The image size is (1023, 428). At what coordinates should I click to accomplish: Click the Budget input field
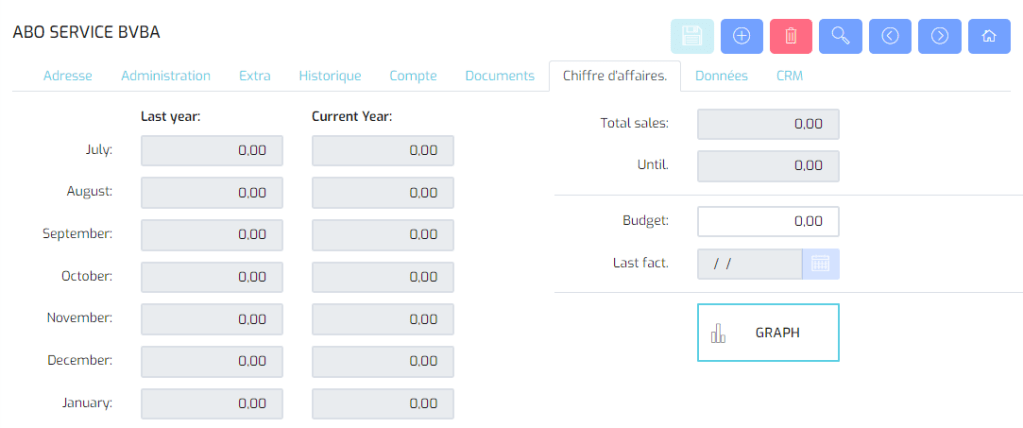click(x=768, y=222)
